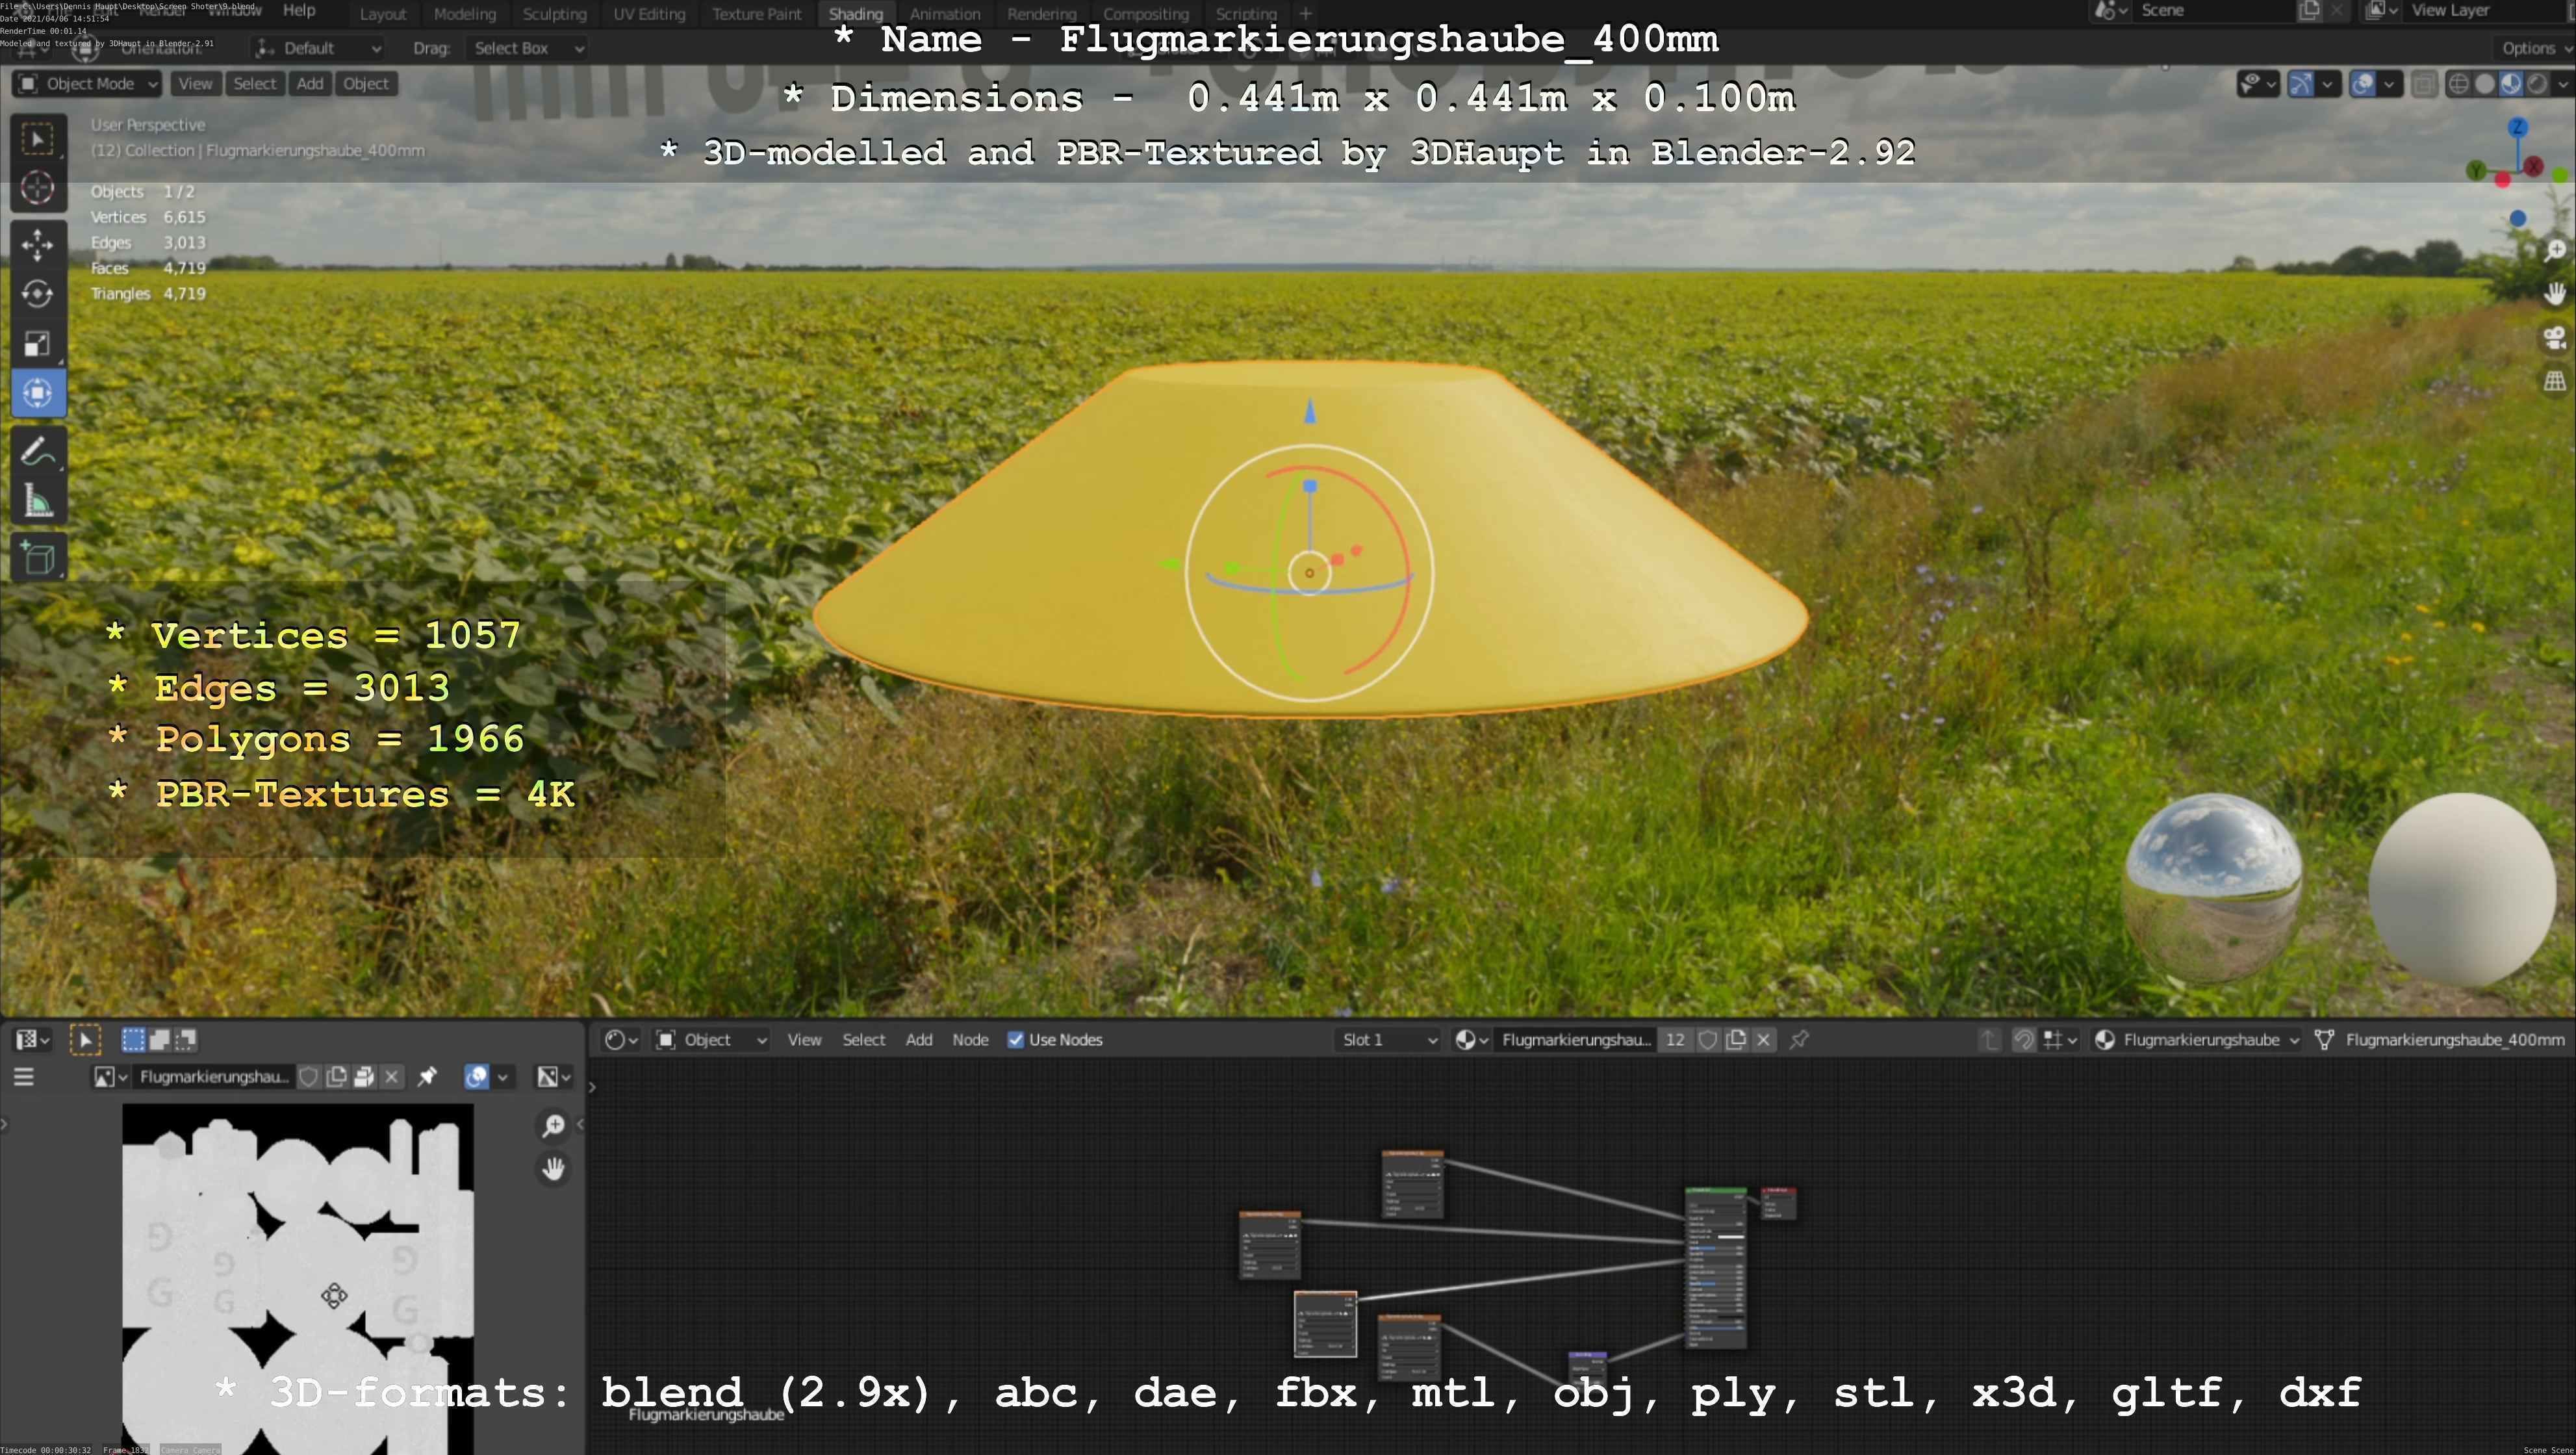Viewport: 2576px width, 1455px height.
Task: Switch to Rendered viewport shading
Action: 2537,84
